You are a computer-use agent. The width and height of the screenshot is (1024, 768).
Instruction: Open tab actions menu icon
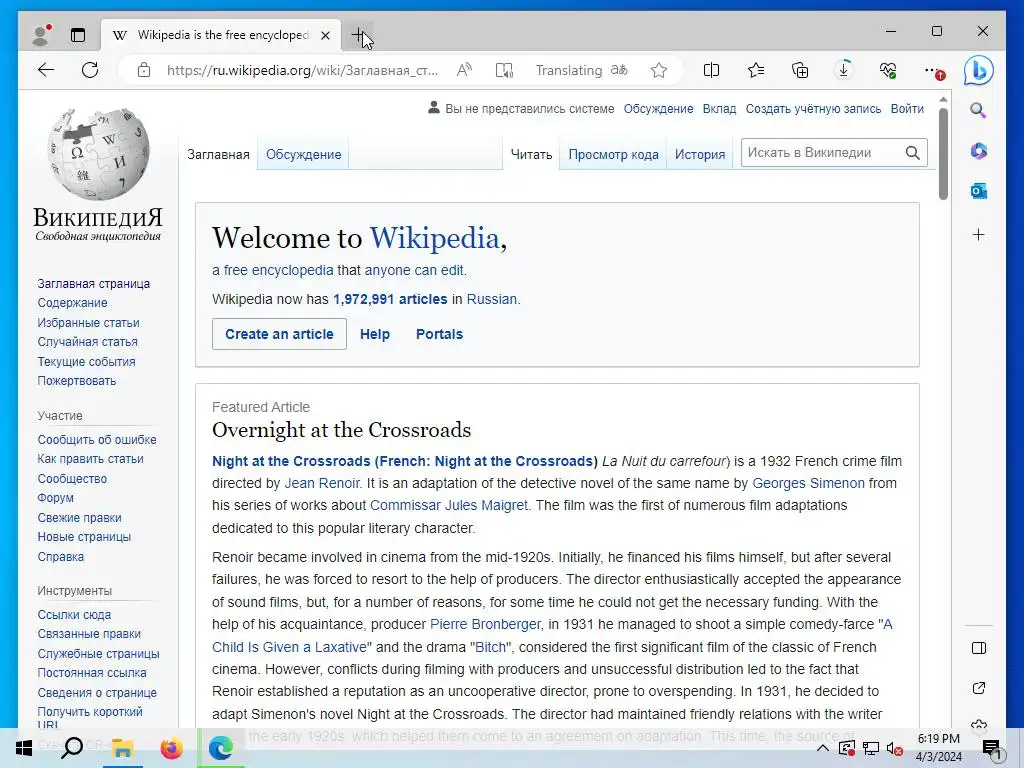click(x=78, y=35)
